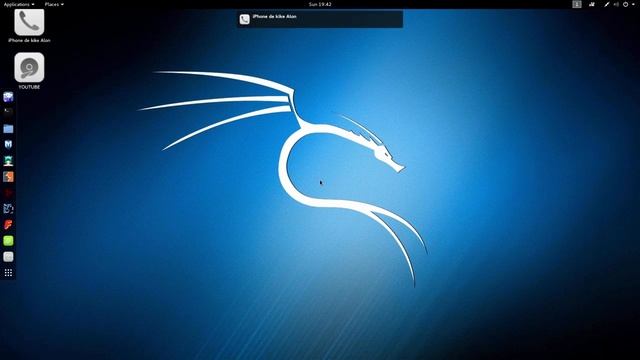The height and width of the screenshot is (360, 640).
Task: Launch BeEF from the dock
Action: (x=8, y=209)
